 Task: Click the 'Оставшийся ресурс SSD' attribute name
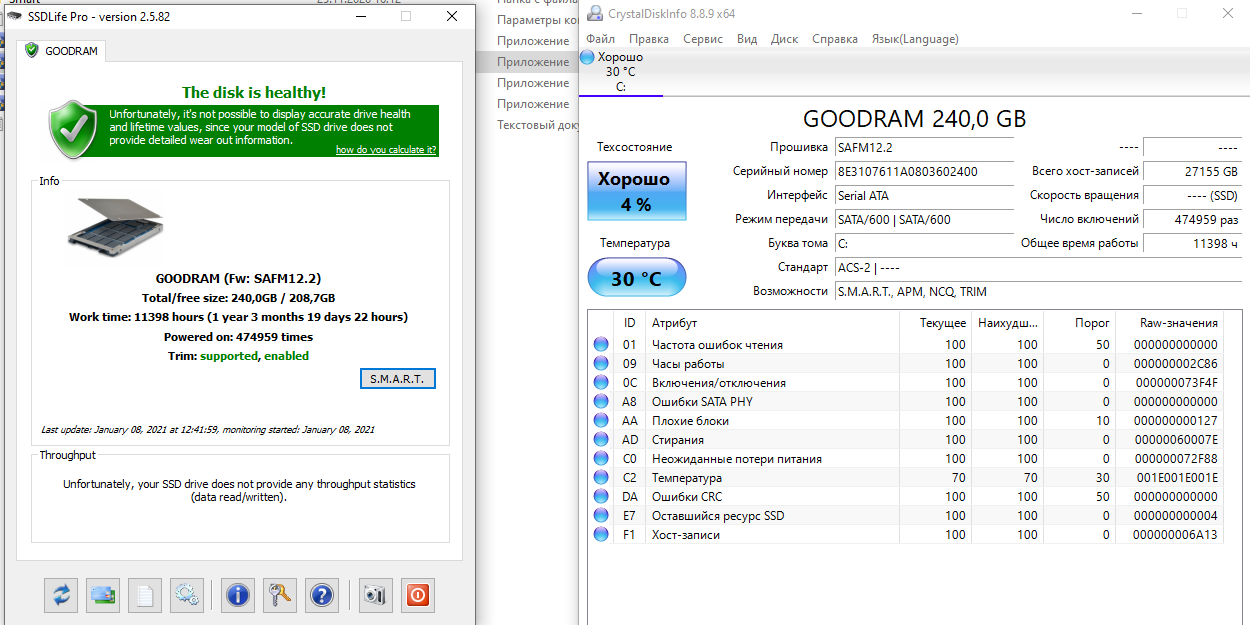coord(718,516)
